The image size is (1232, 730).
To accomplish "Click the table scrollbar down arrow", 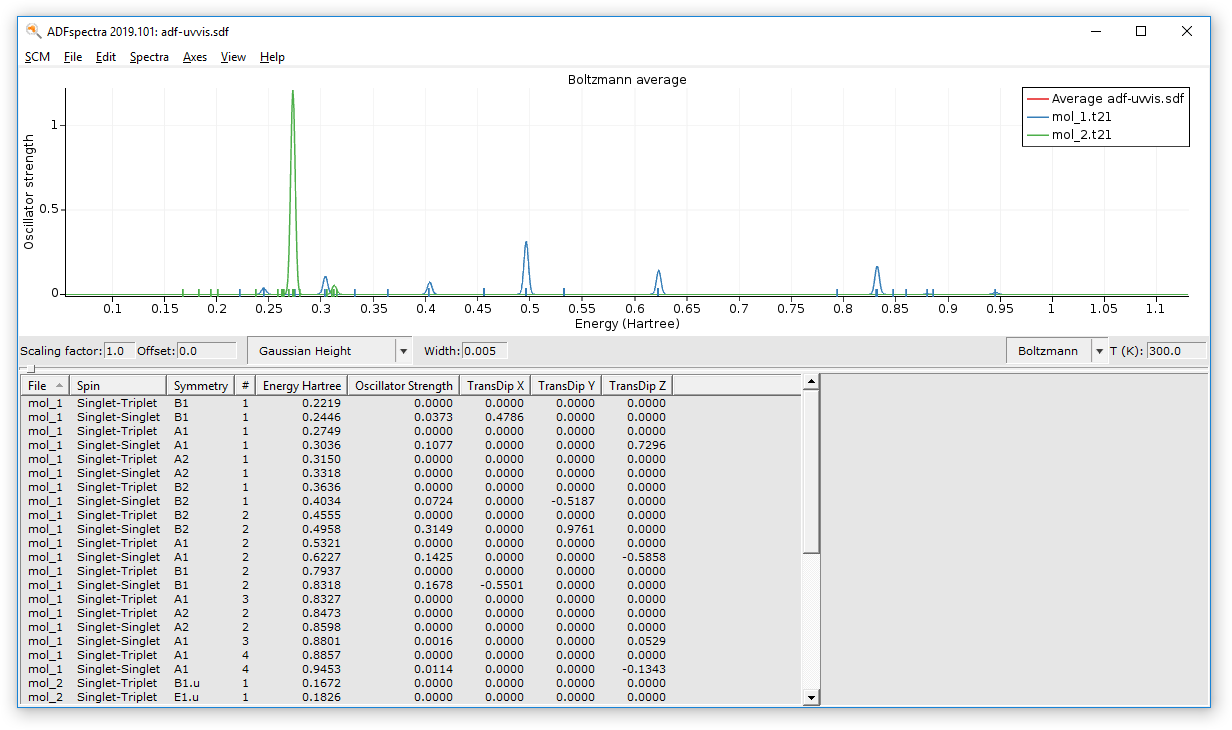I will tap(811, 697).
